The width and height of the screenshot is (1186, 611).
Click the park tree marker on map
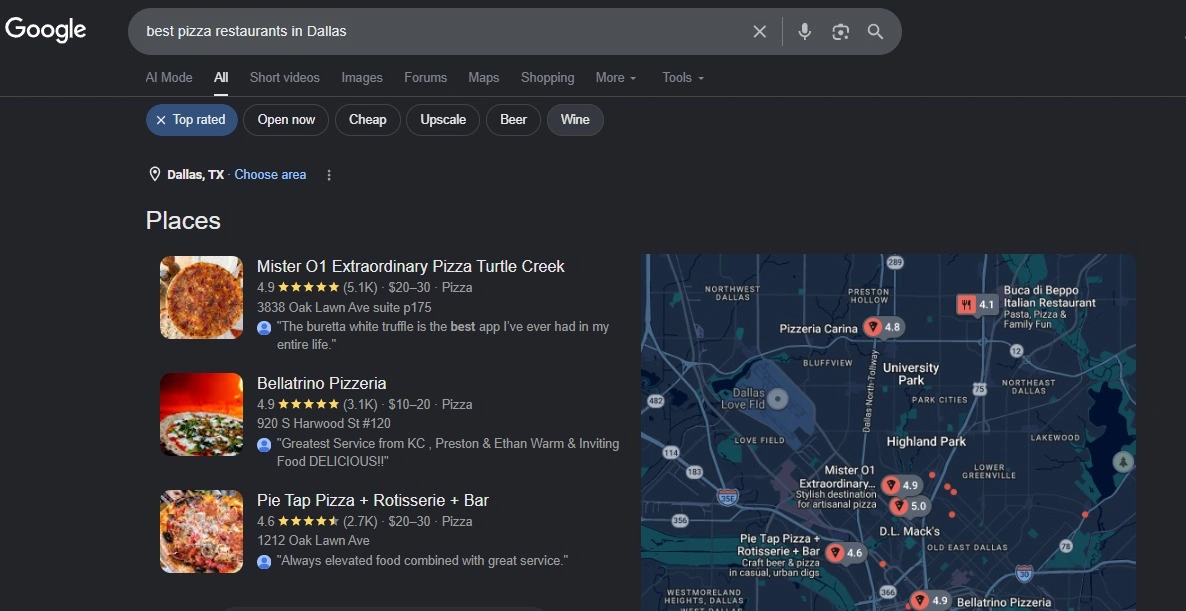(1123, 461)
